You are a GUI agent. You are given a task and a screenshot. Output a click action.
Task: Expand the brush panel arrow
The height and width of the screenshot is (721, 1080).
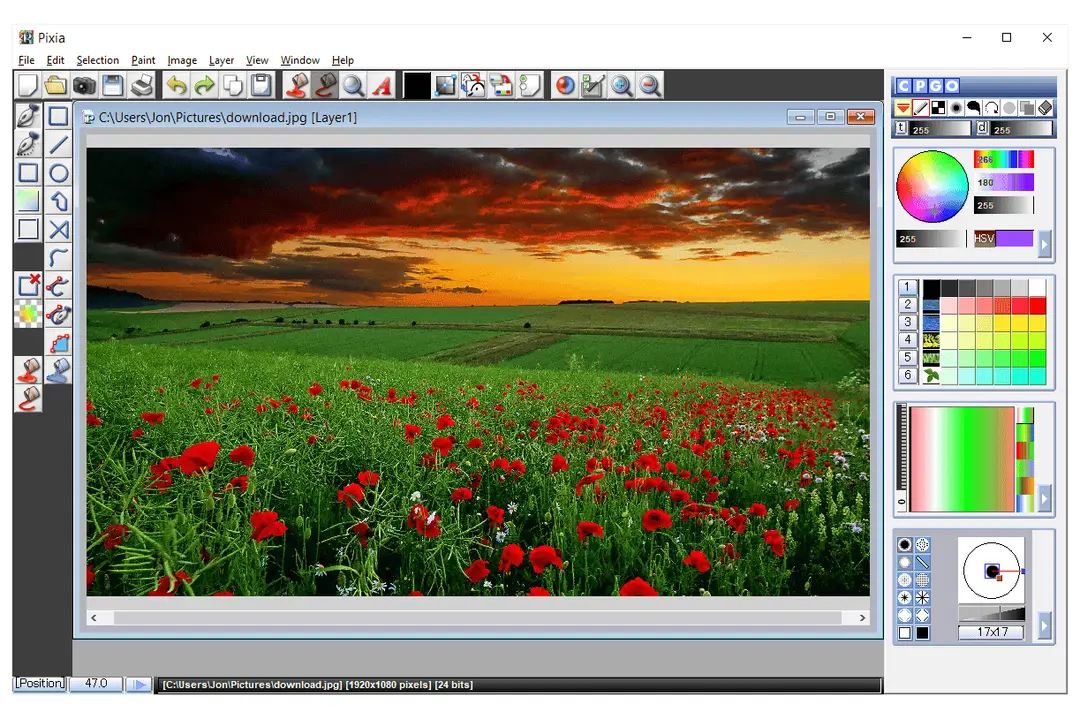click(x=1045, y=626)
